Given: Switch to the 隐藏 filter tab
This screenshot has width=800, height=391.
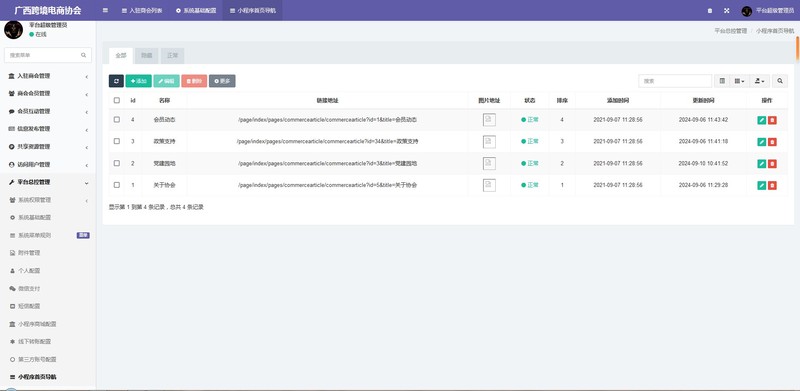Looking at the screenshot, I should pyautogui.click(x=146, y=56).
